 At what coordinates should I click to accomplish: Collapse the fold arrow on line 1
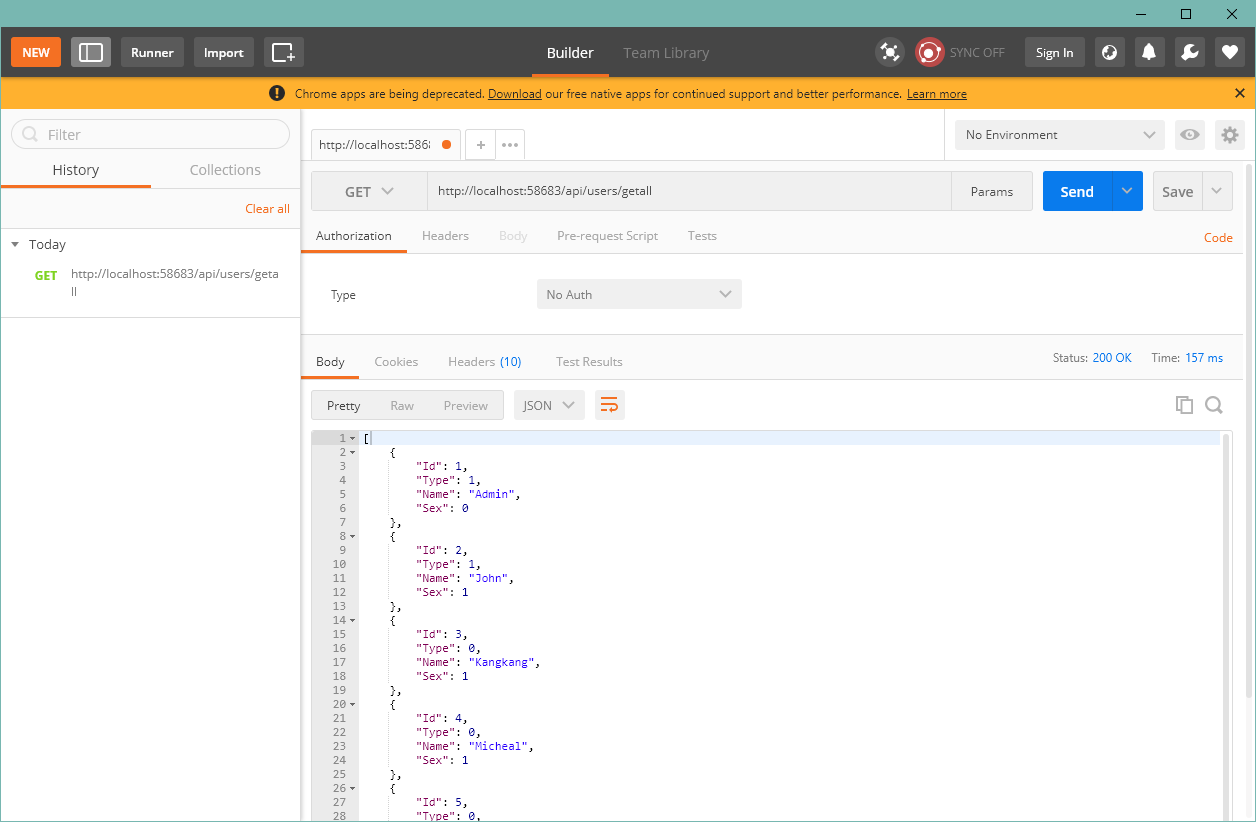pyautogui.click(x=353, y=438)
